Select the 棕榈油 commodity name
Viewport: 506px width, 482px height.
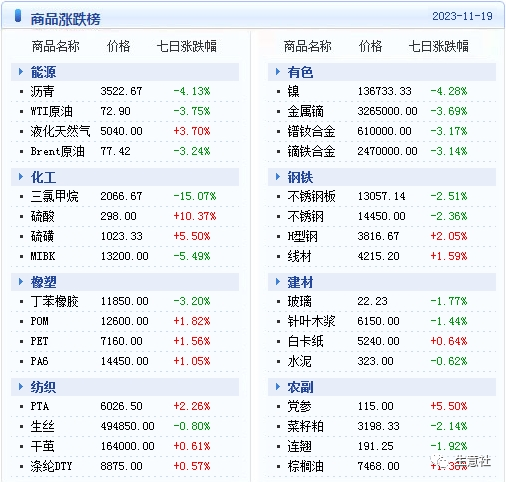[305, 466]
